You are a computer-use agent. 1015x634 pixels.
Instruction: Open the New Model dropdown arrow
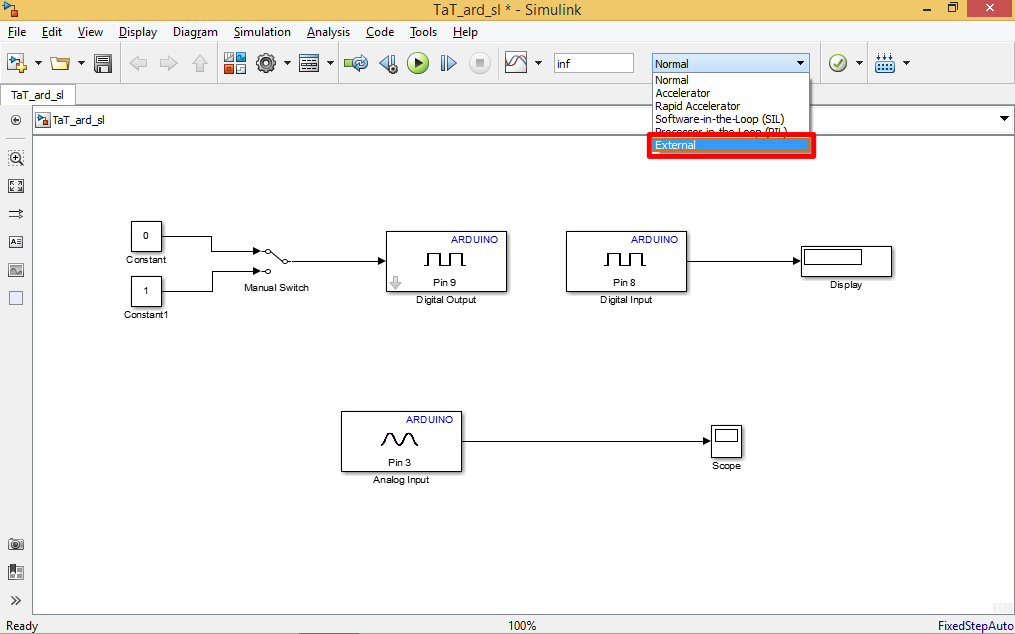38,63
